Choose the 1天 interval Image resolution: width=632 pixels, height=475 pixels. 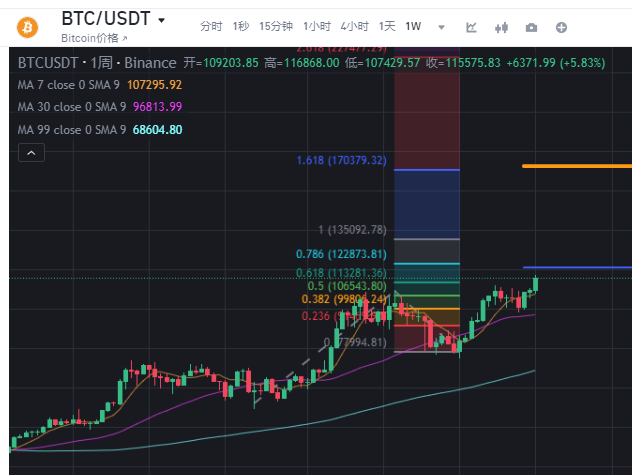point(387,27)
